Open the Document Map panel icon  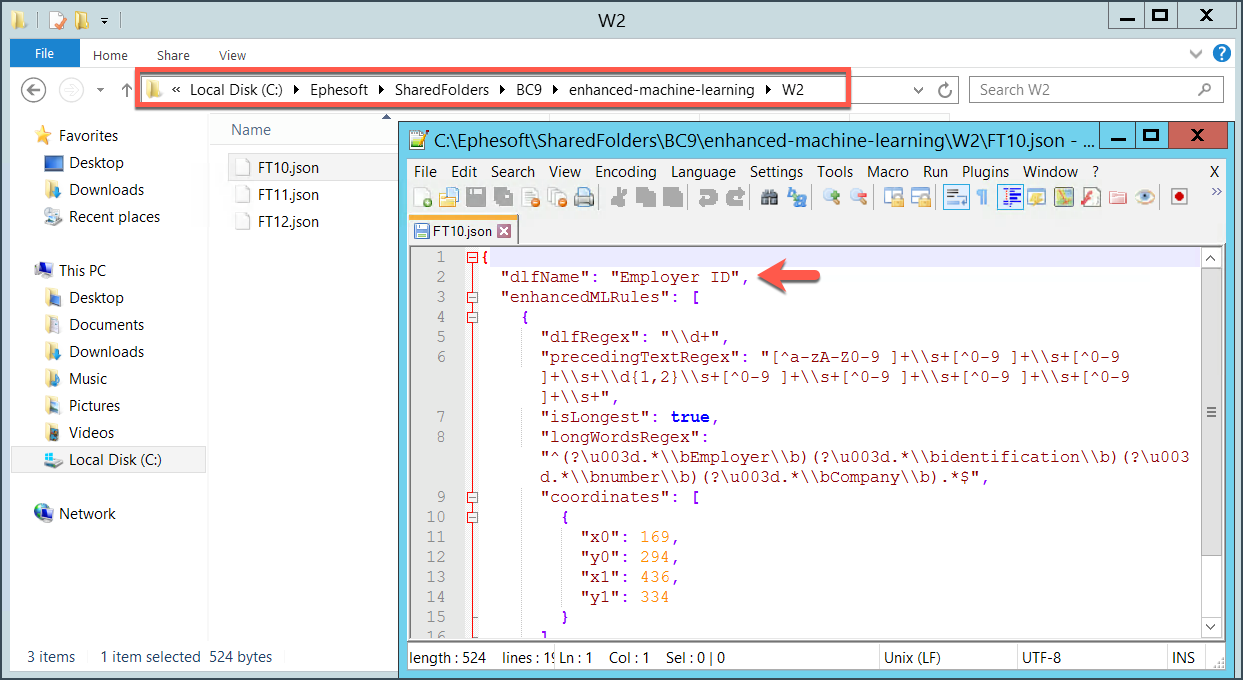coord(1064,197)
